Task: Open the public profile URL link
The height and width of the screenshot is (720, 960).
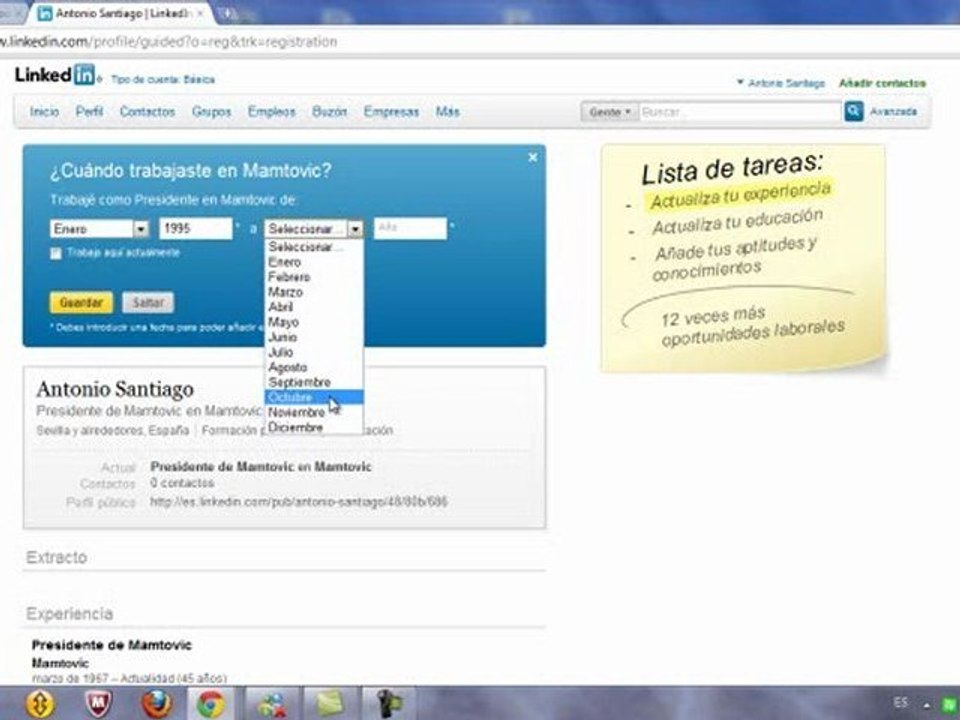Action: (299, 502)
